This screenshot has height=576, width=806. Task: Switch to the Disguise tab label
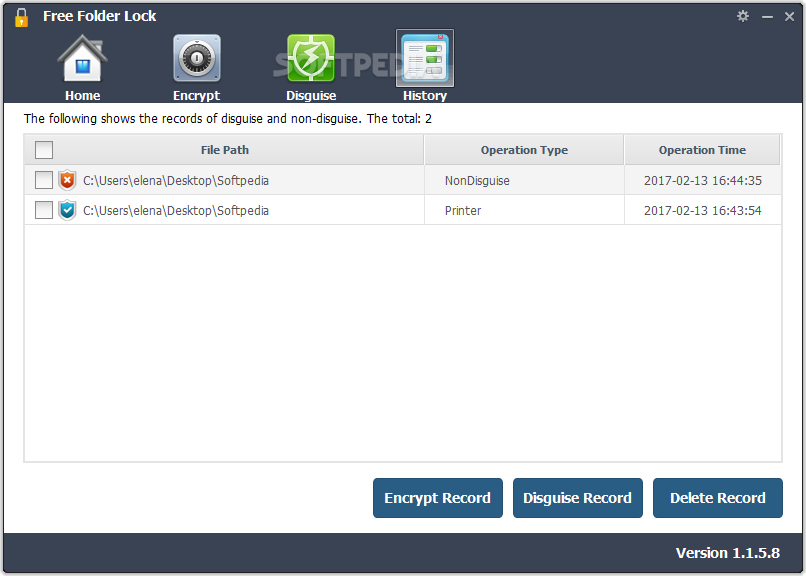pyautogui.click(x=311, y=96)
